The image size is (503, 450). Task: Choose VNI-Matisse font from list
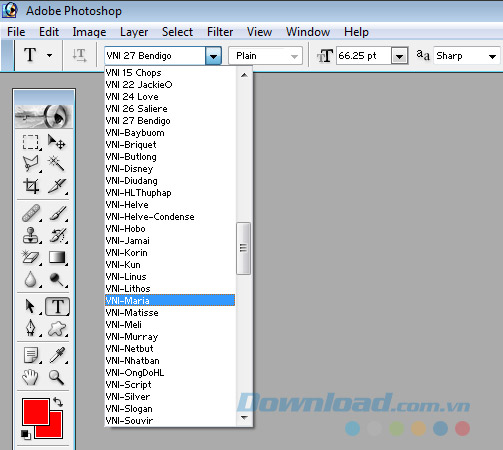[170, 313]
